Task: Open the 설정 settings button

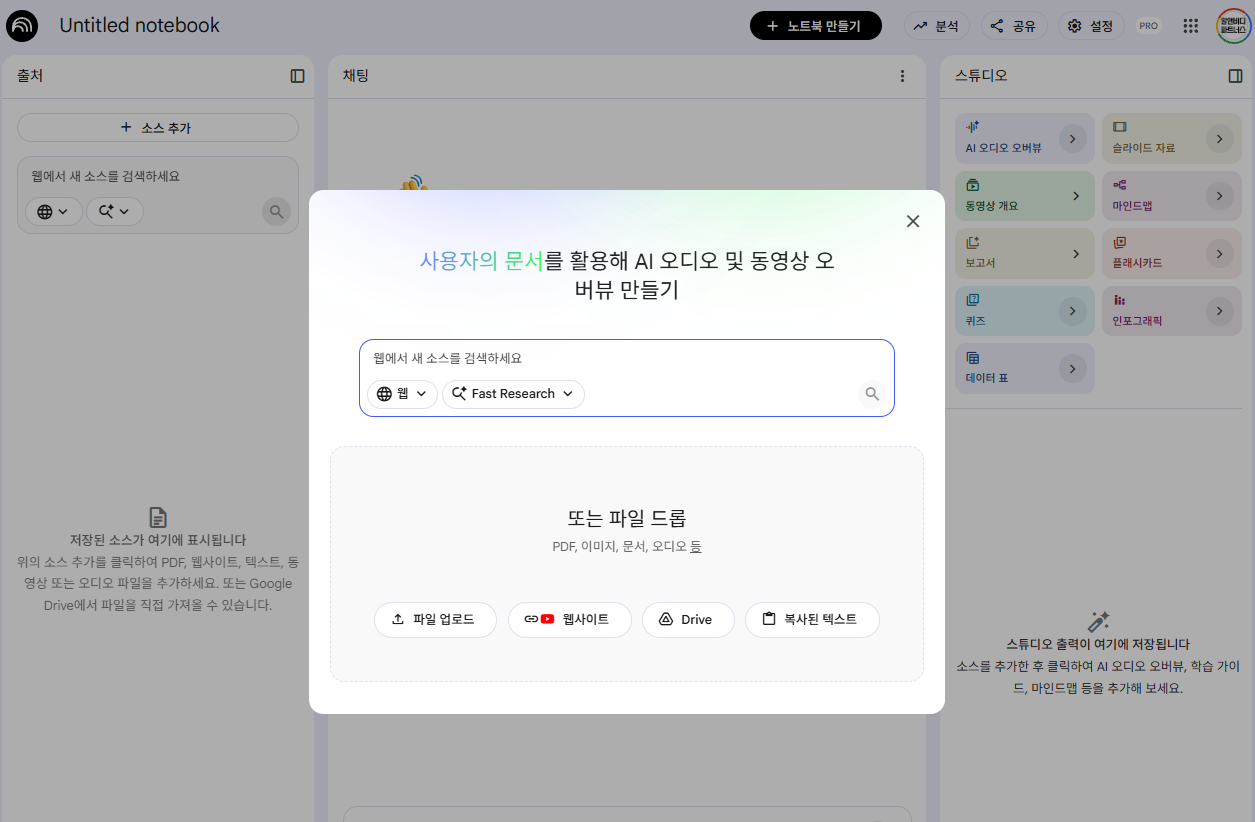Action: [1091, 26]
